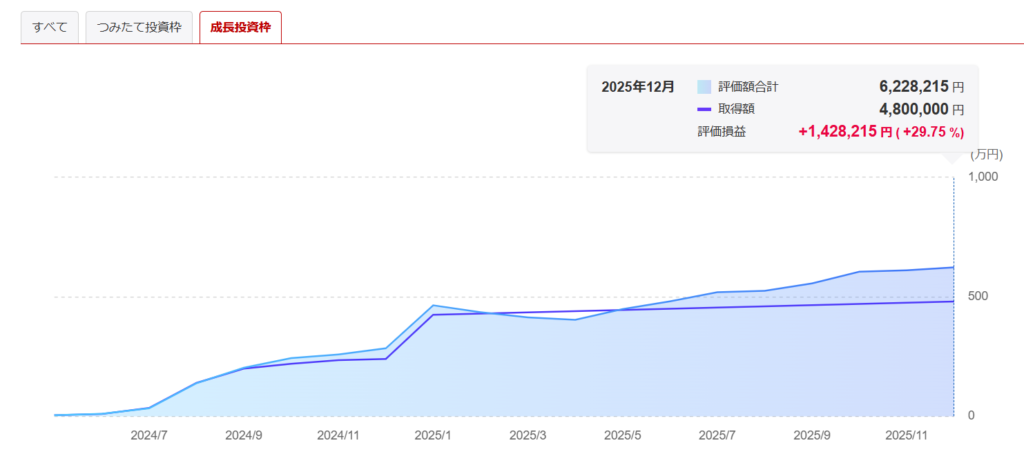Click the light blue 評価額合計 legend swatch

click(x=704, y=87)
